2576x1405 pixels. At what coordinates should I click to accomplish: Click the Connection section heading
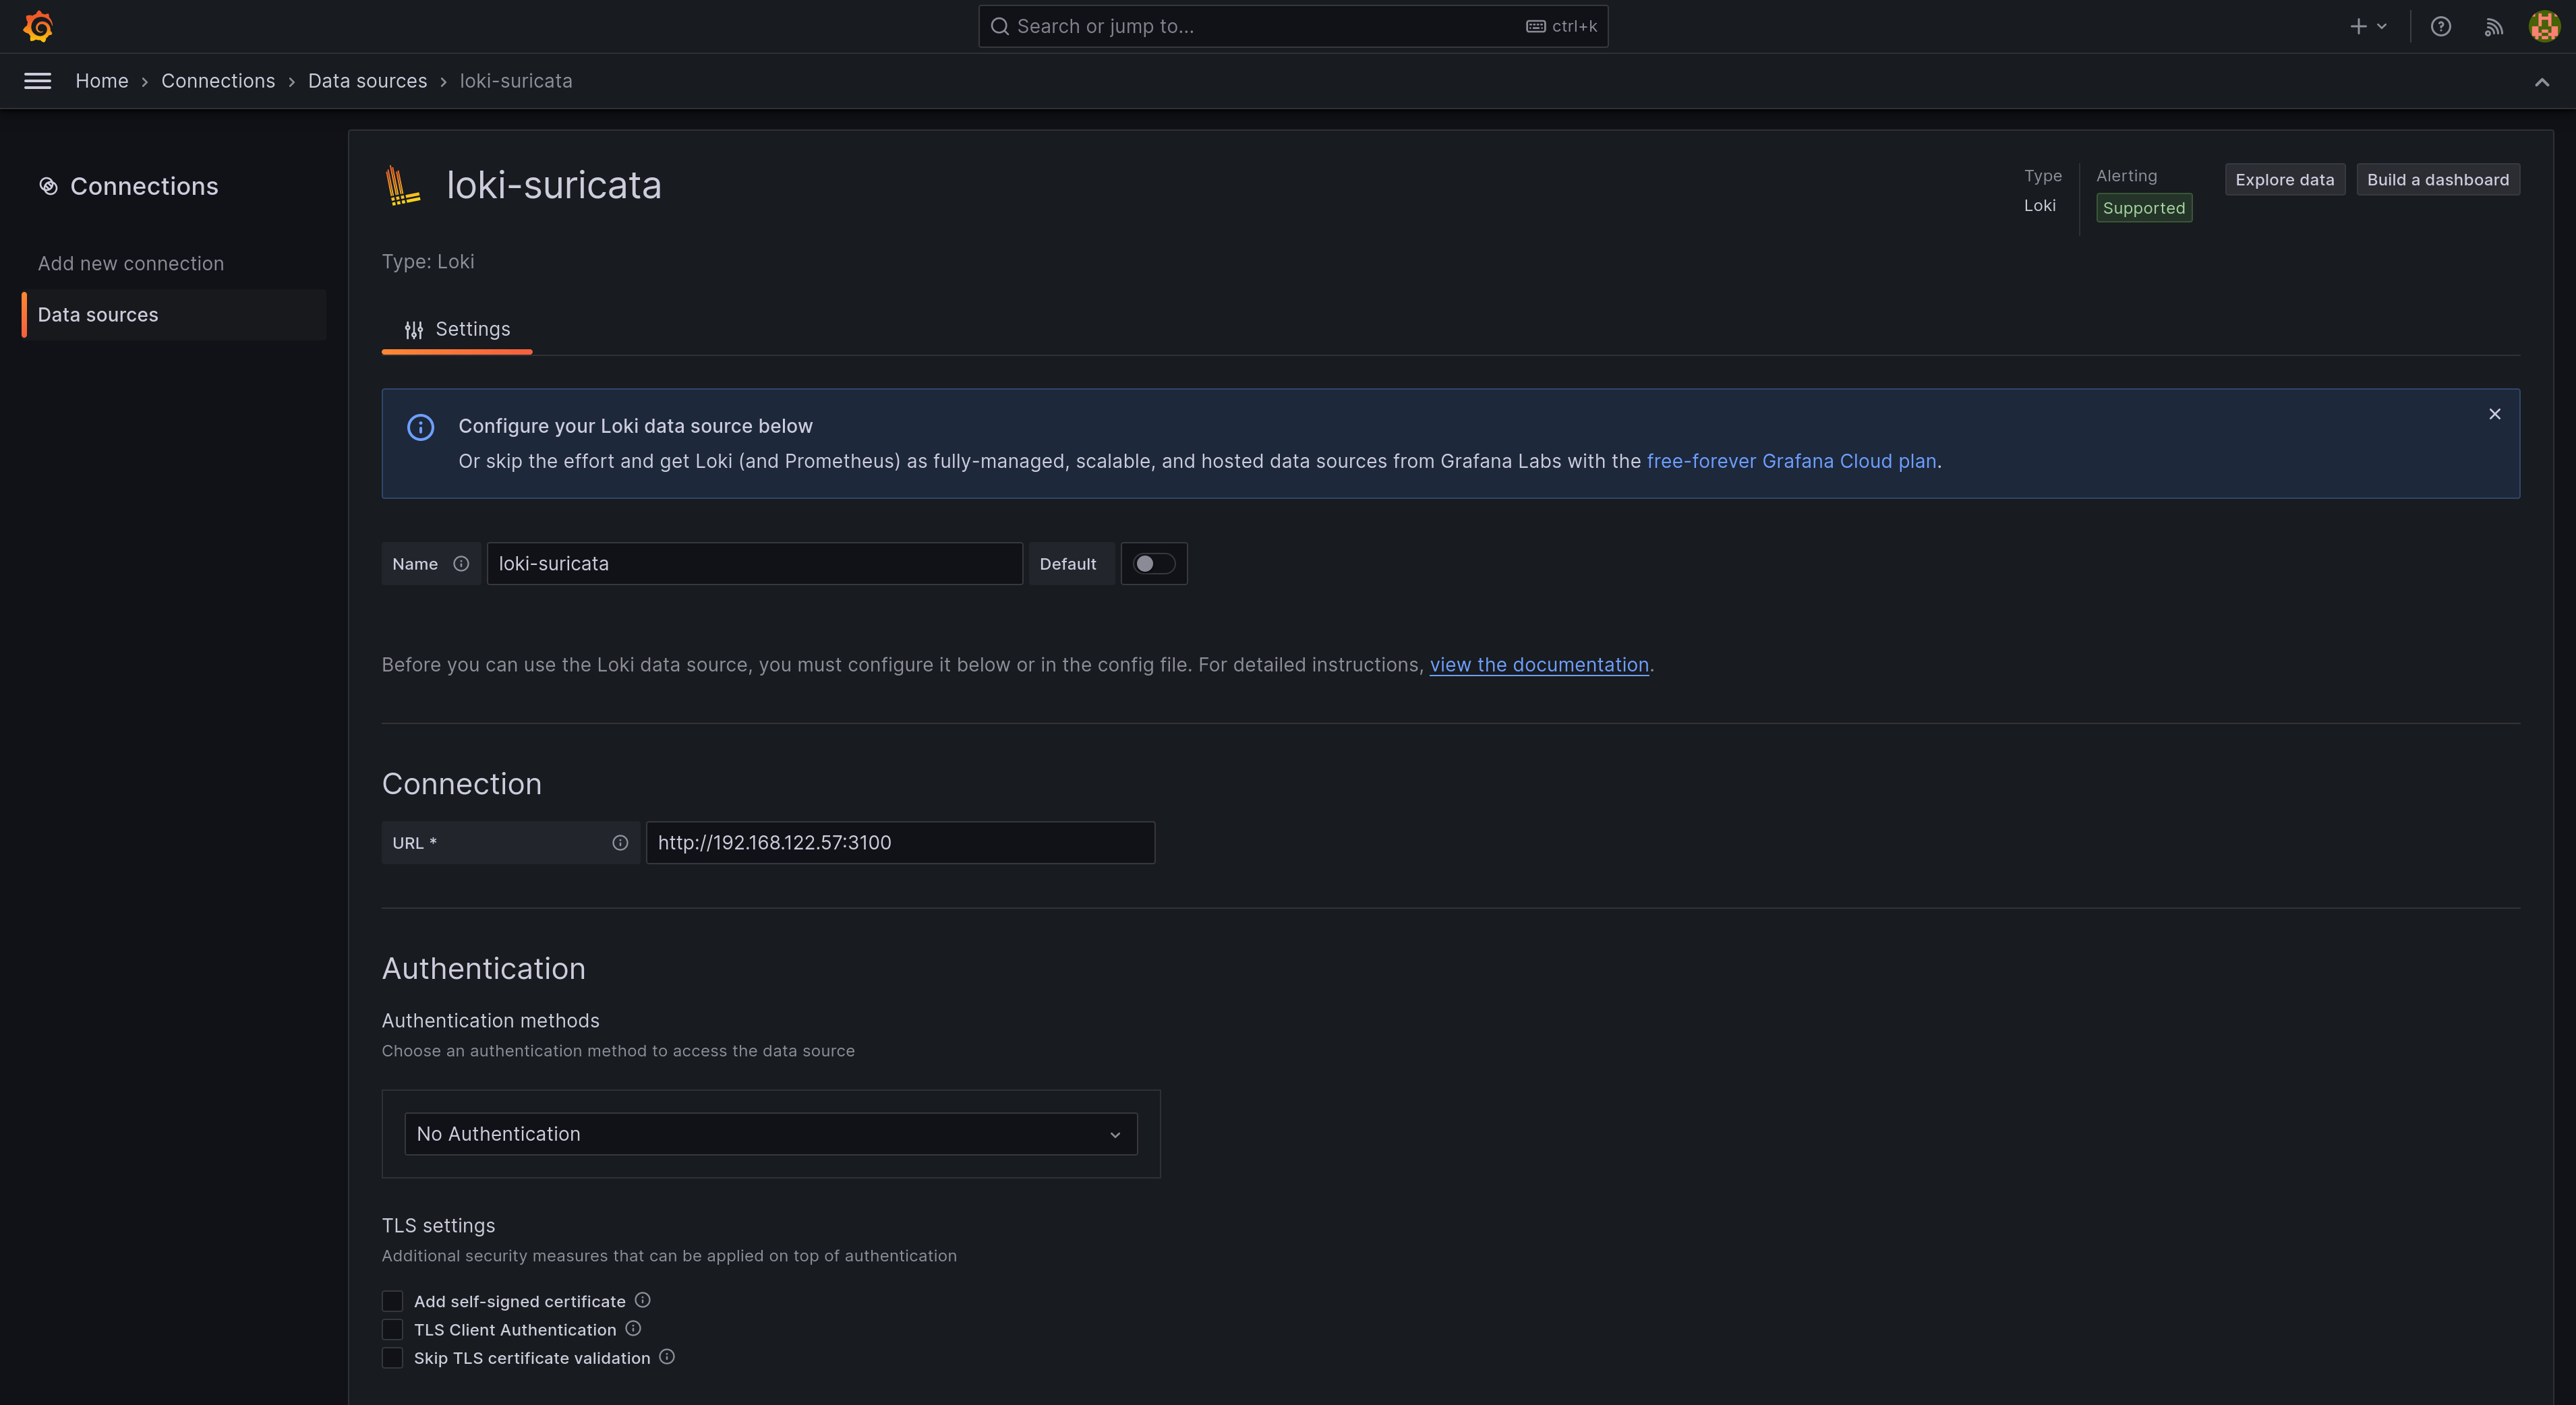pyautogui.click(x=462, y=784)
